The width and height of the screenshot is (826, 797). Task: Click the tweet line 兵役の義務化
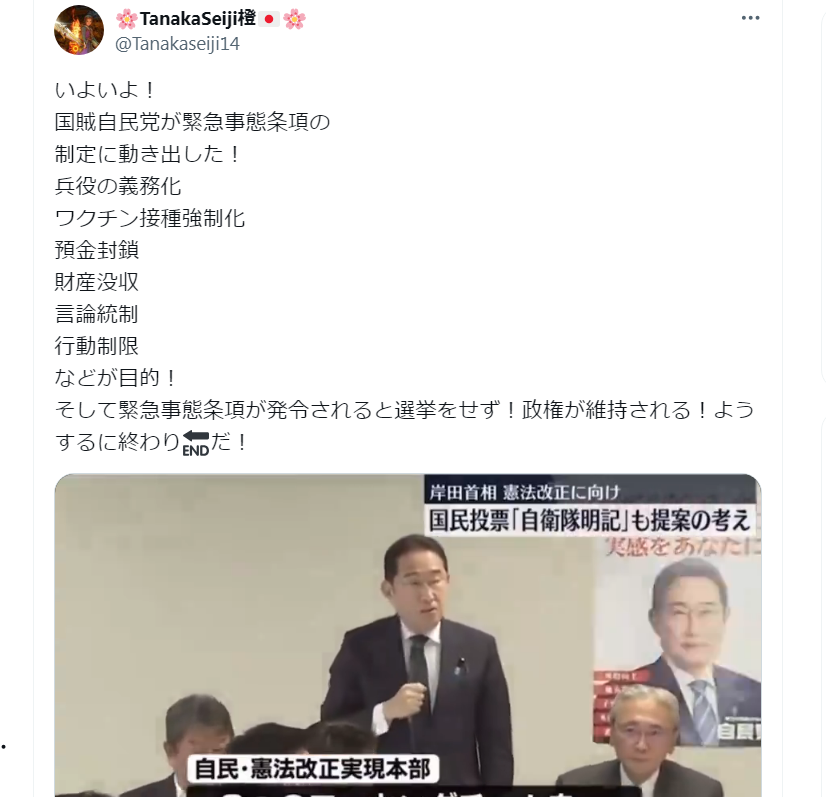pyautogui.click(x=118, y=186)
